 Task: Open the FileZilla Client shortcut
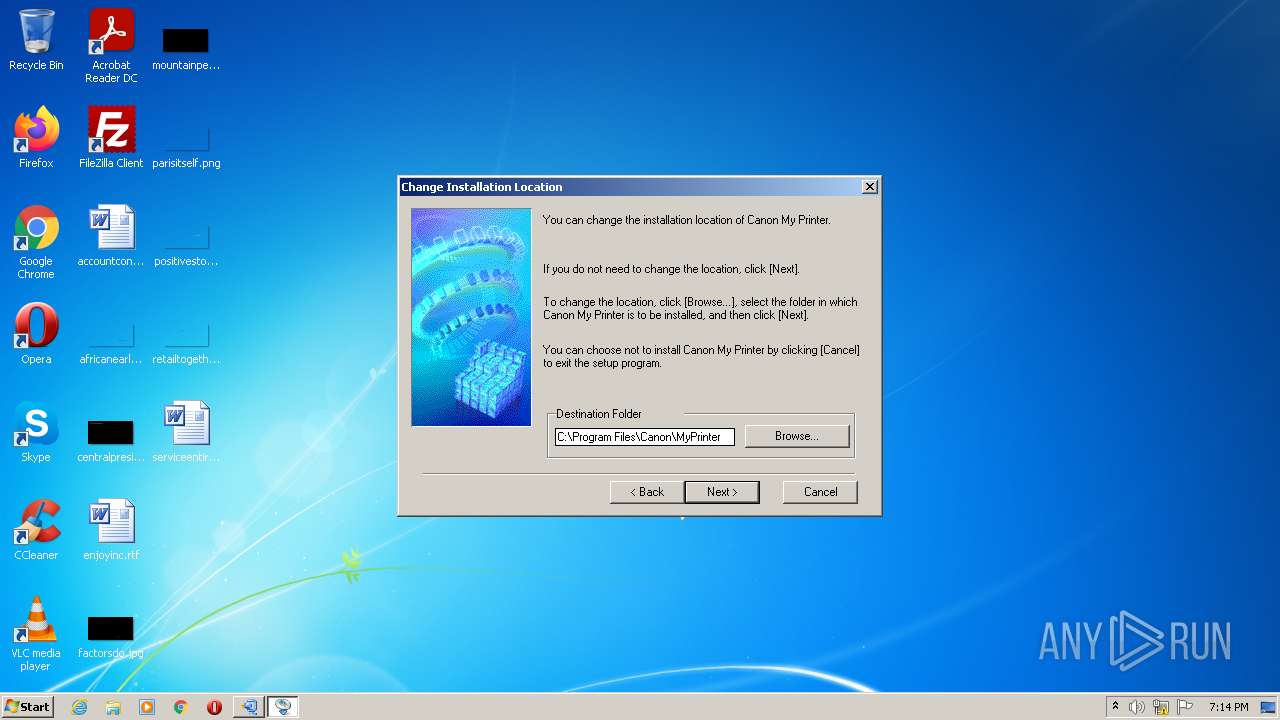tap(111, 139)
